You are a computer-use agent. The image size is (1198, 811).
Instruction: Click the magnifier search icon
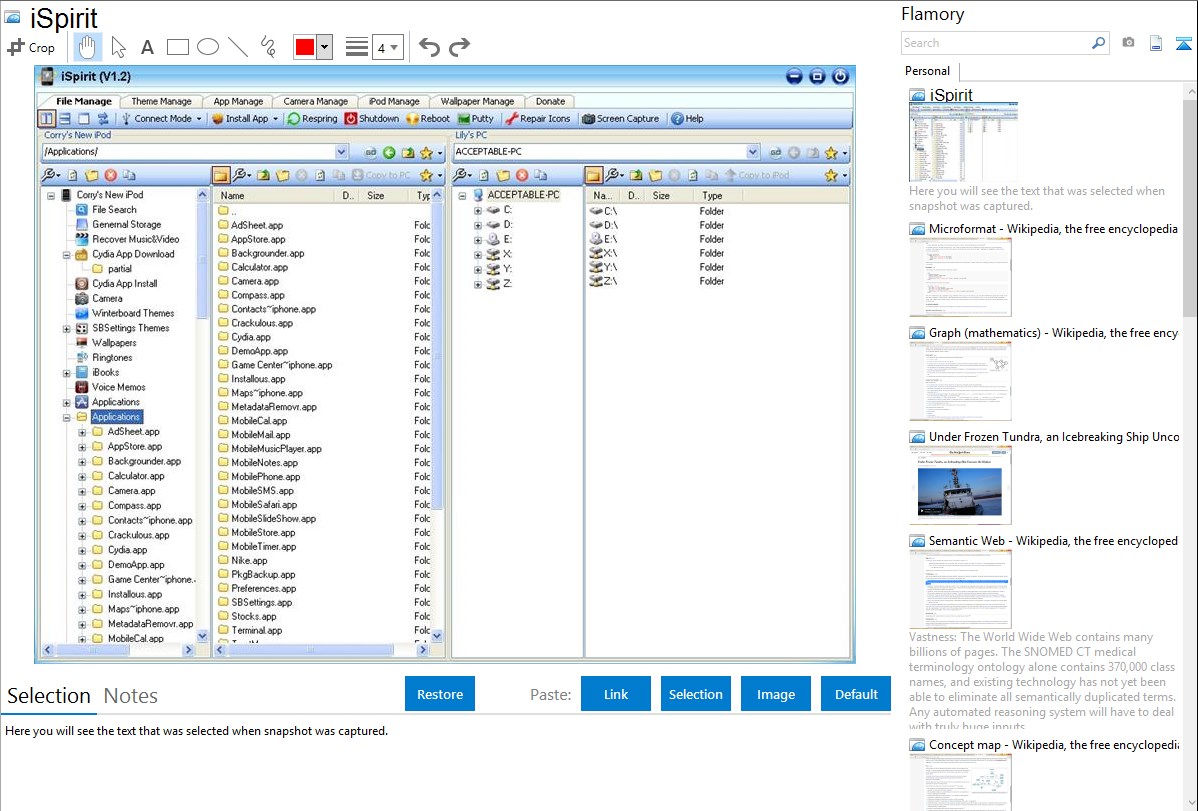[x=1099, y=43]
